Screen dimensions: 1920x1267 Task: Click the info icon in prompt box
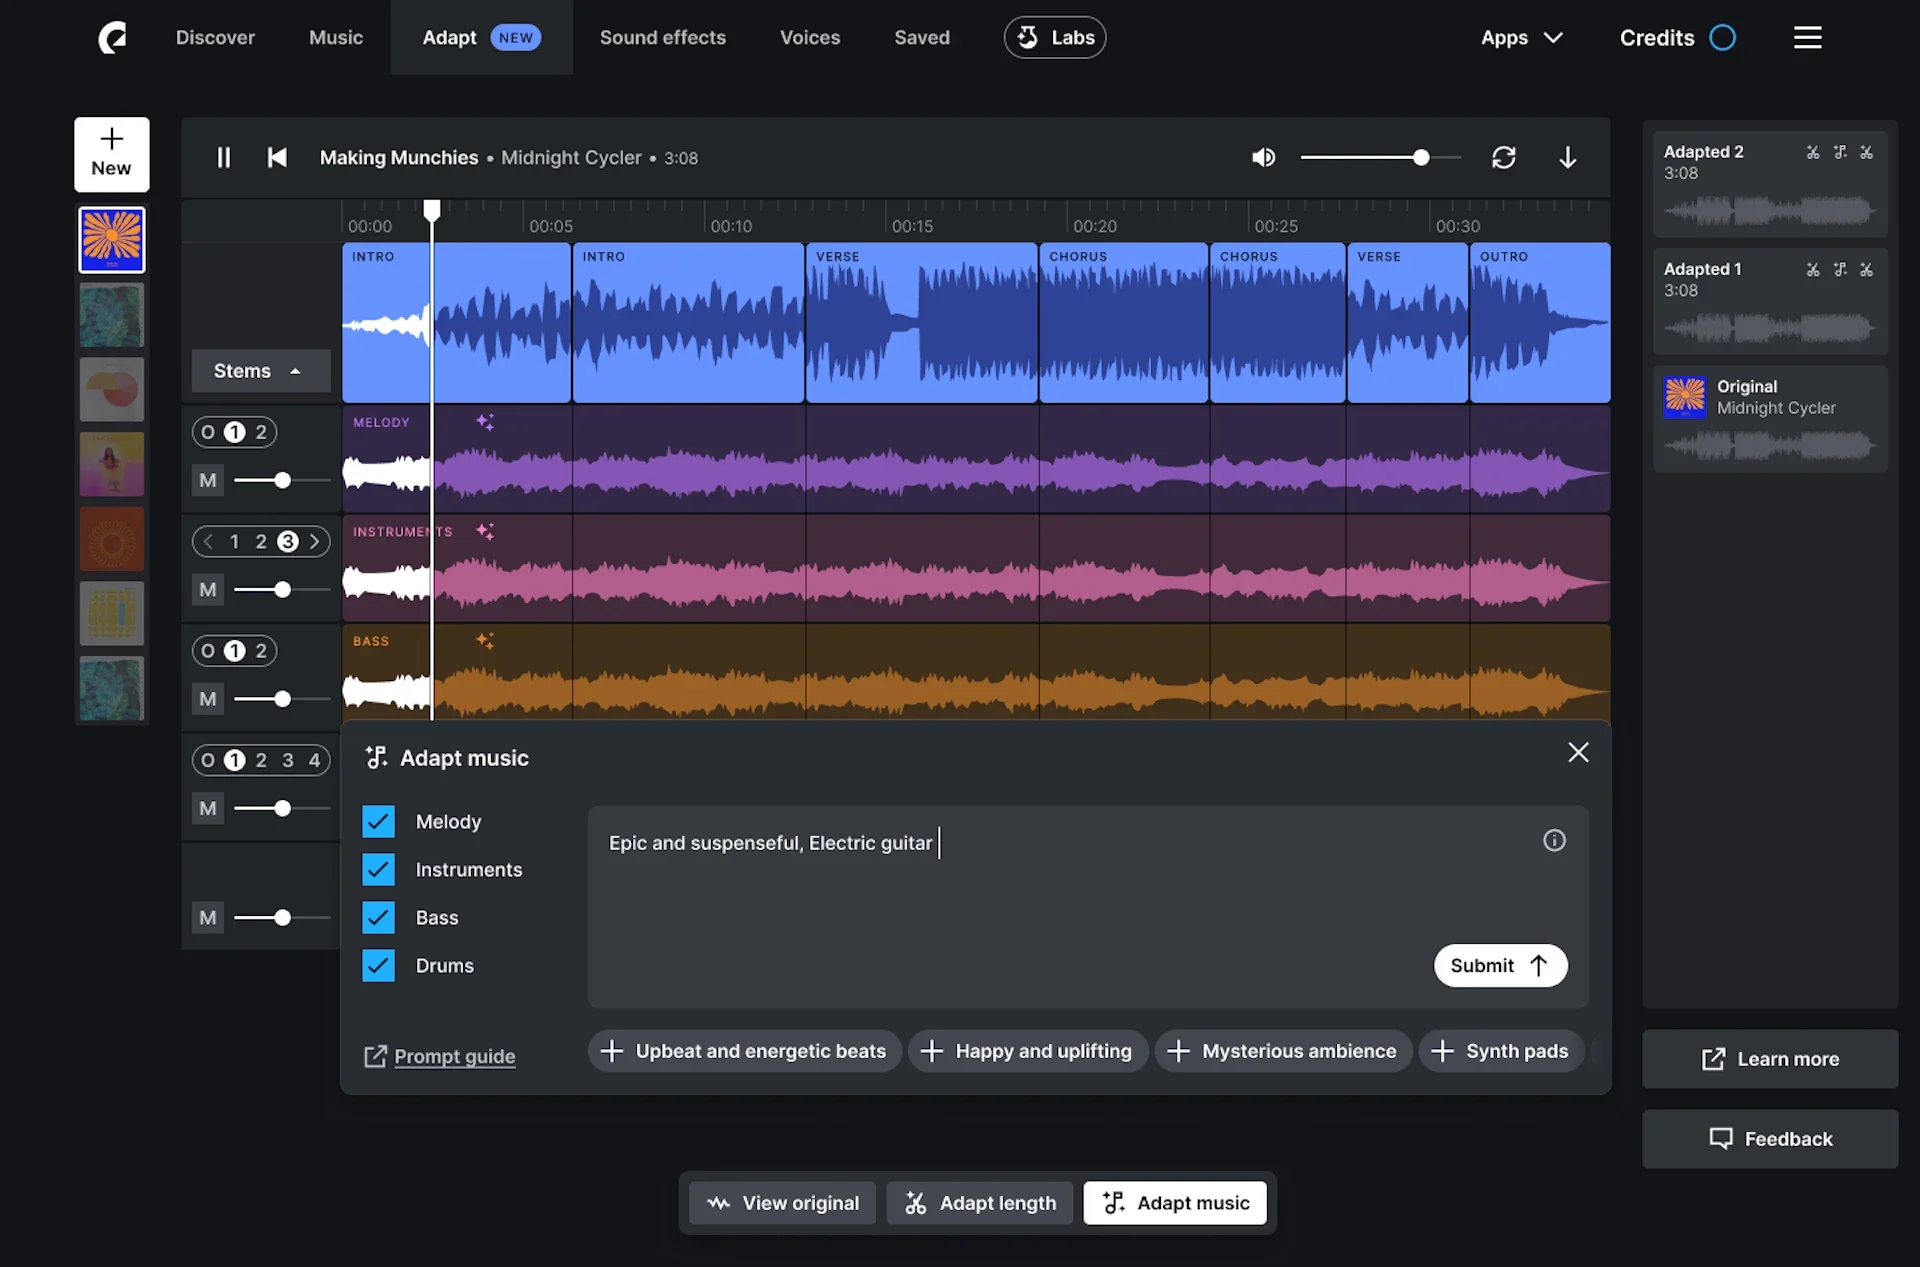click(x=1553, y=841)
